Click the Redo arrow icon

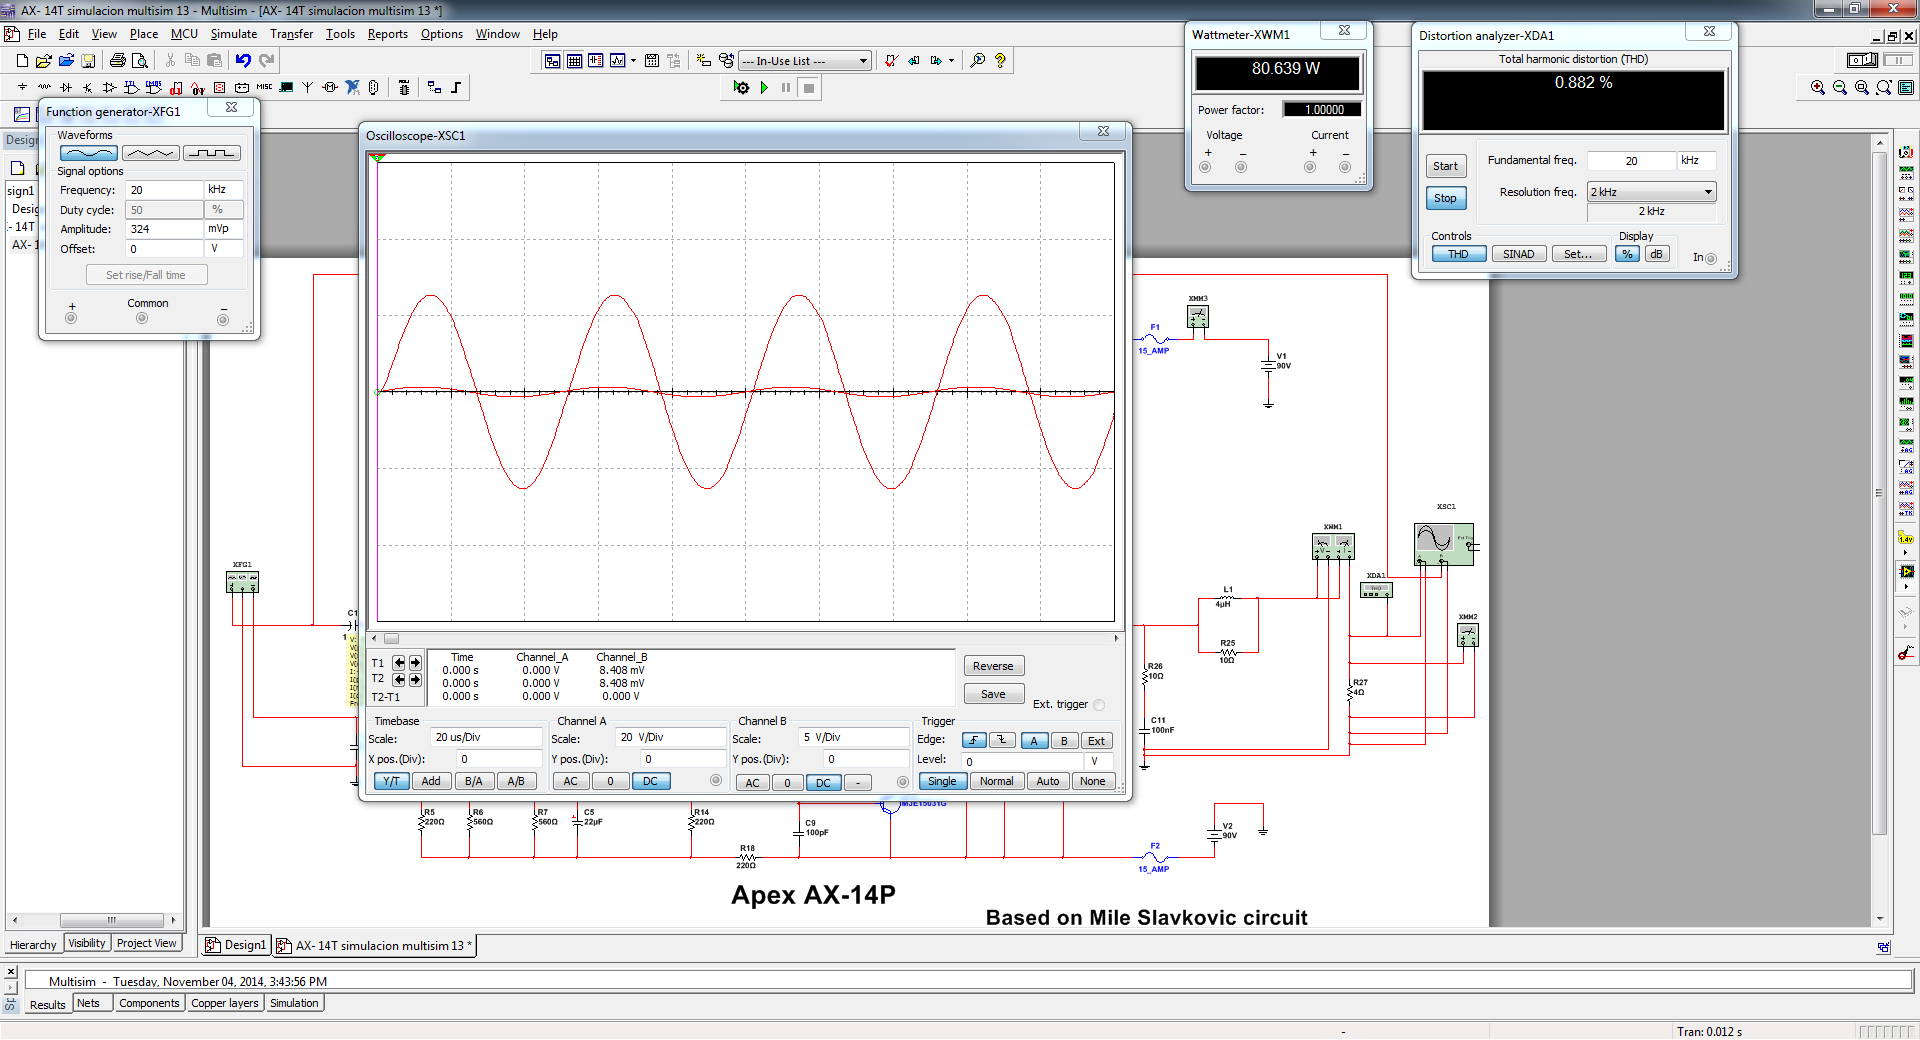[x=266, y=61]
